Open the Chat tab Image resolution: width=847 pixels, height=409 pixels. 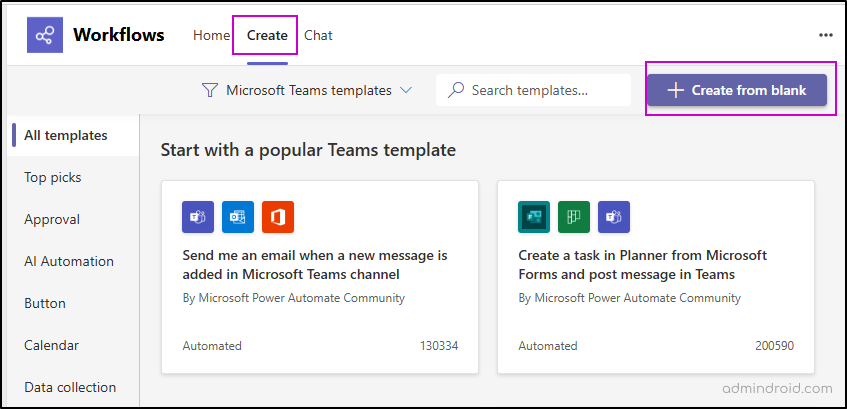318,35
